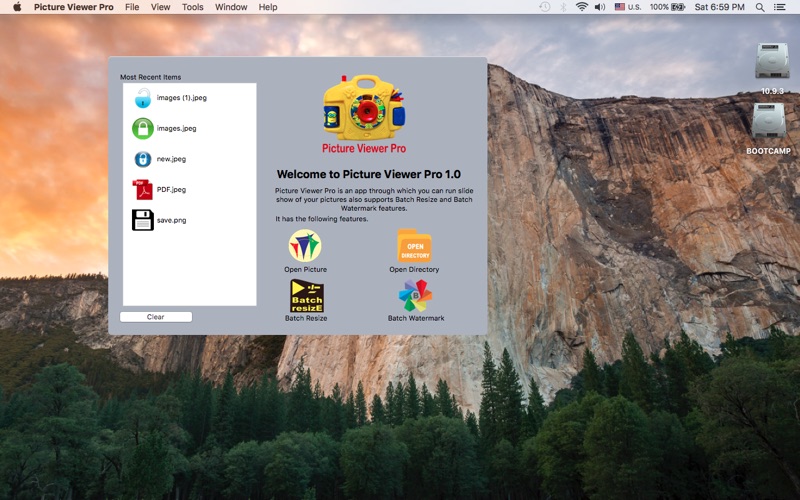The width and height of the screenshot is (800, 500).
Task: Click the Sat 6:59 PM clock
Action: (719, 7)
